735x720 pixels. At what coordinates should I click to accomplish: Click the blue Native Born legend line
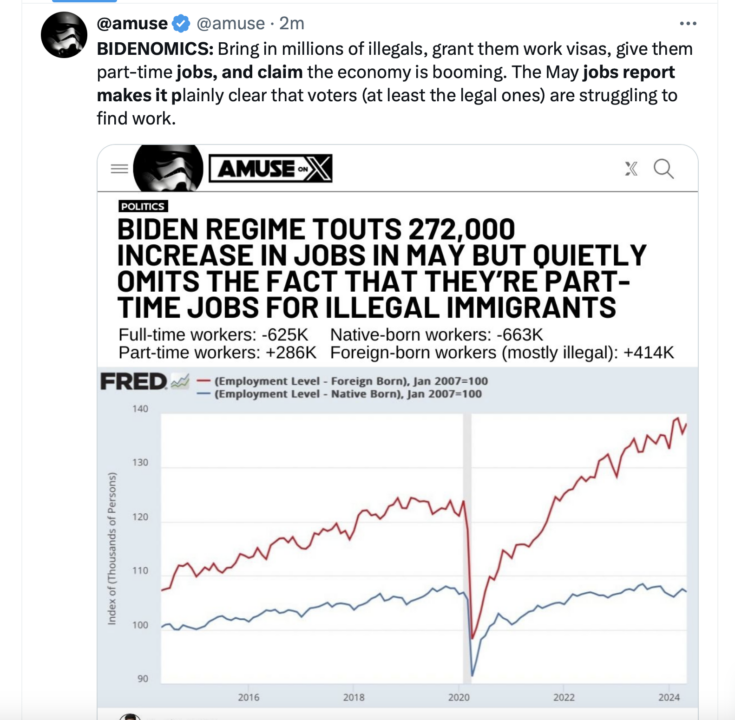[203, 395]
